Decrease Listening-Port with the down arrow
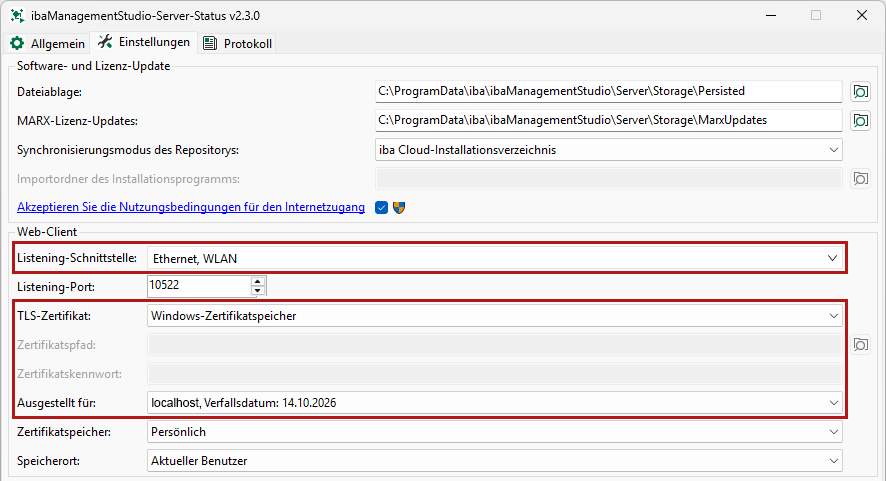 coord(258,291)
